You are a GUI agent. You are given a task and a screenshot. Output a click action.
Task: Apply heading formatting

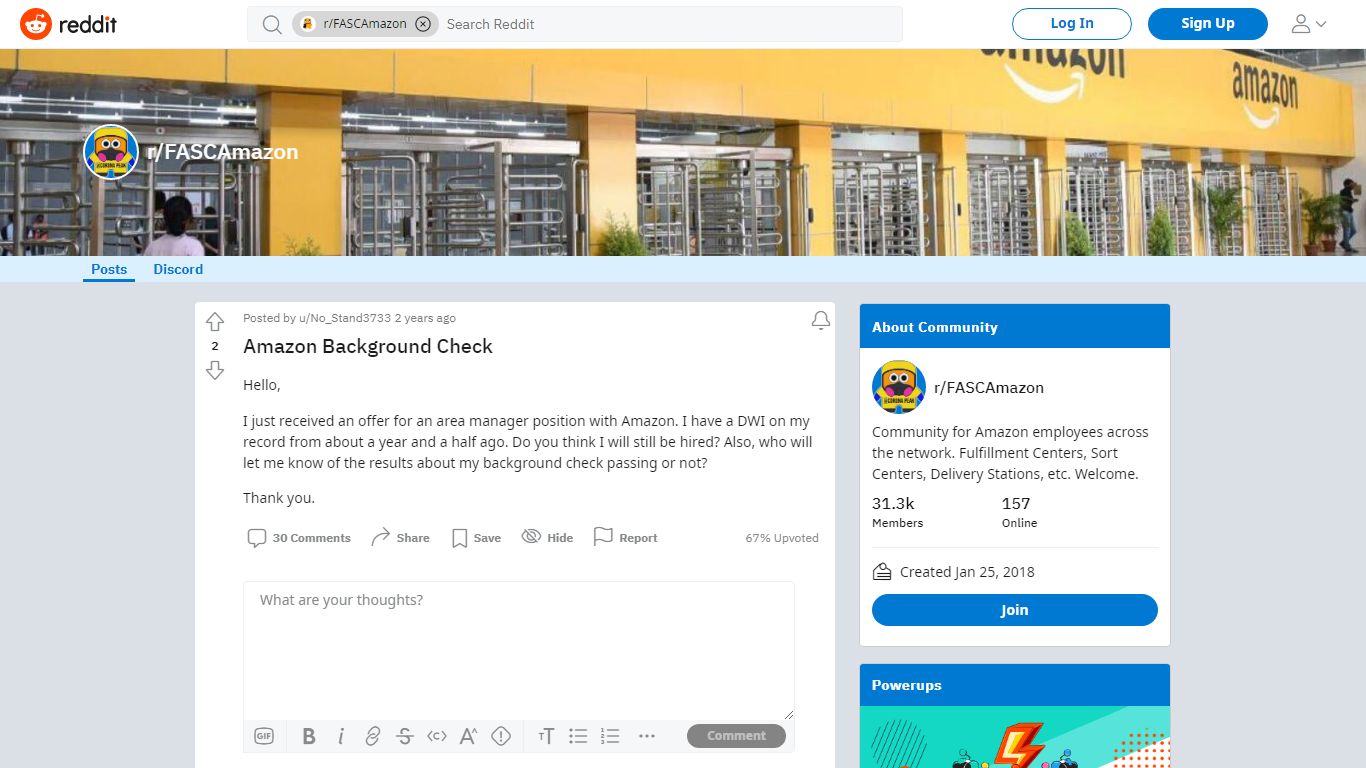click(x=546, y=736)
